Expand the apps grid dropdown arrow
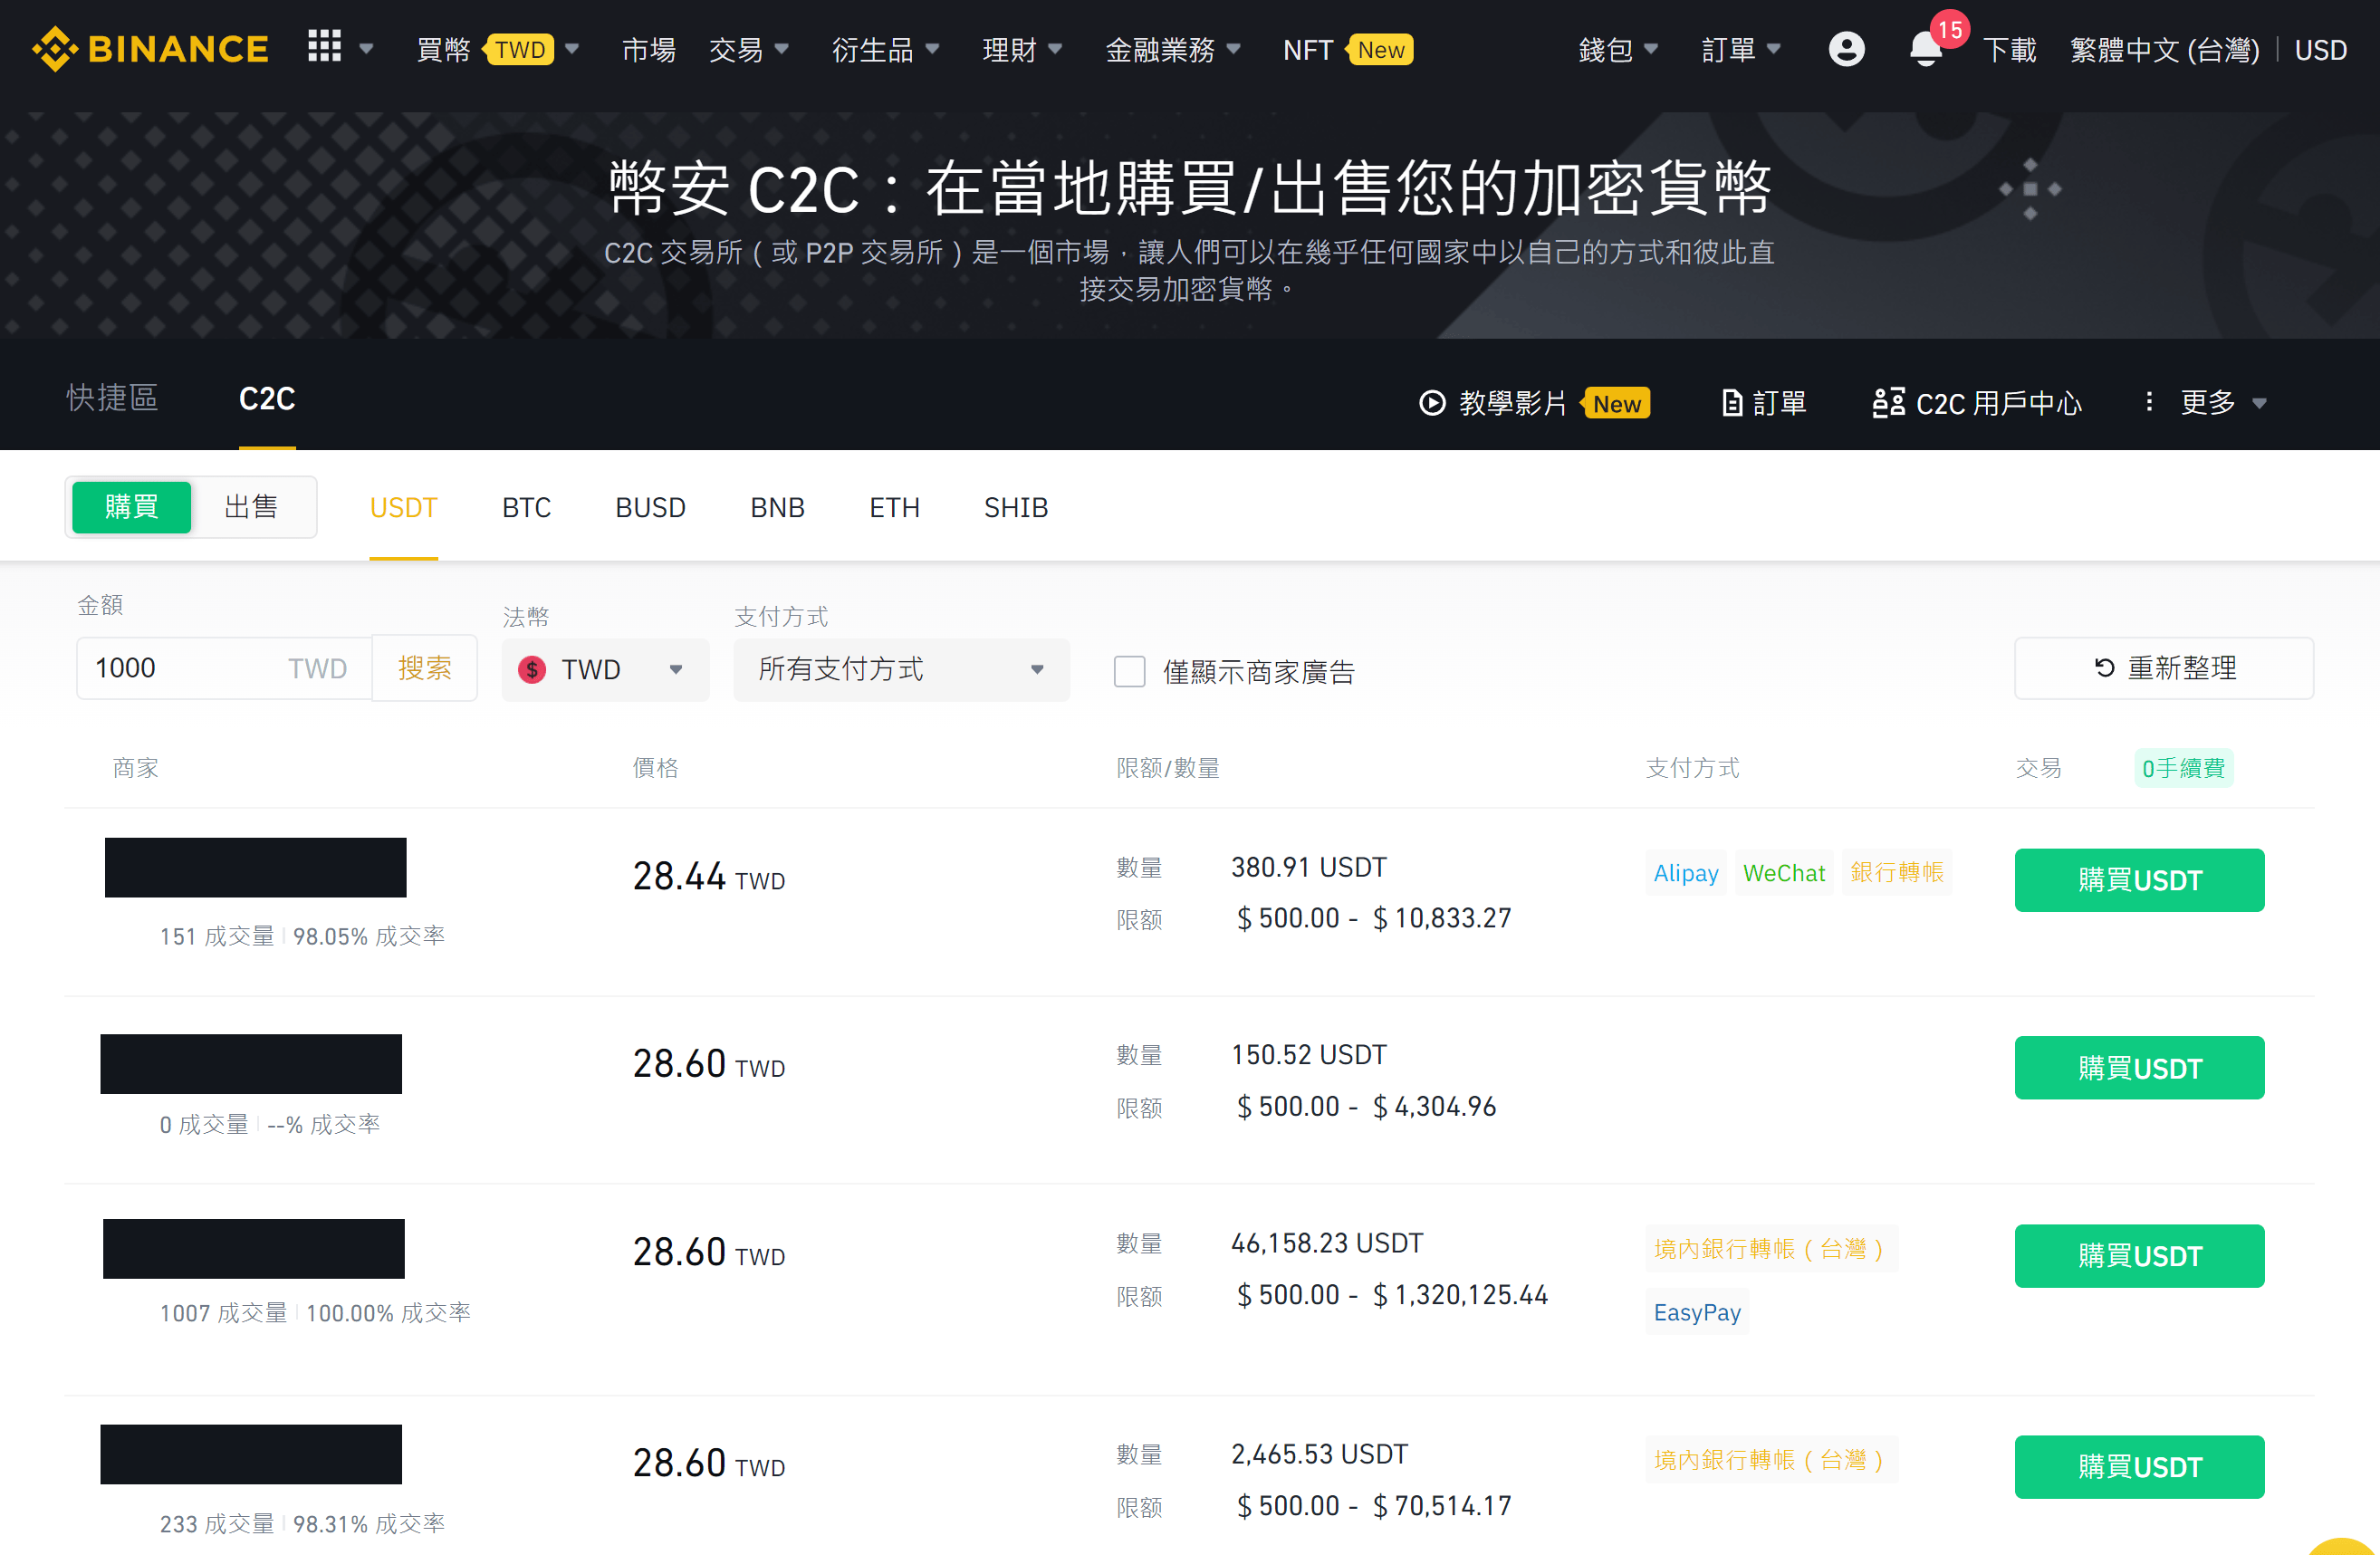2380x1555 pixels. 366,48
